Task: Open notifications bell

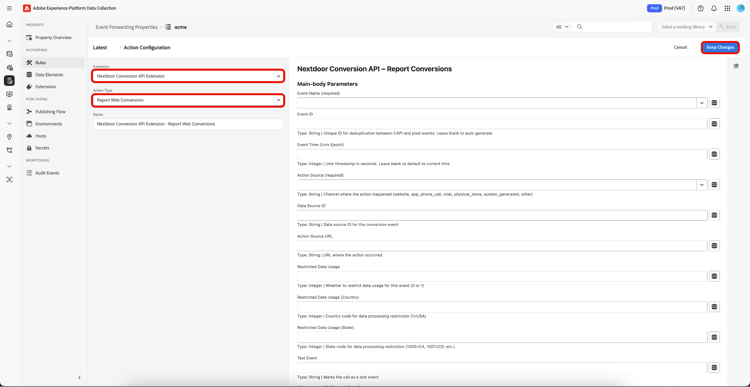Action: pyautogui.click(x=714, y=8)
